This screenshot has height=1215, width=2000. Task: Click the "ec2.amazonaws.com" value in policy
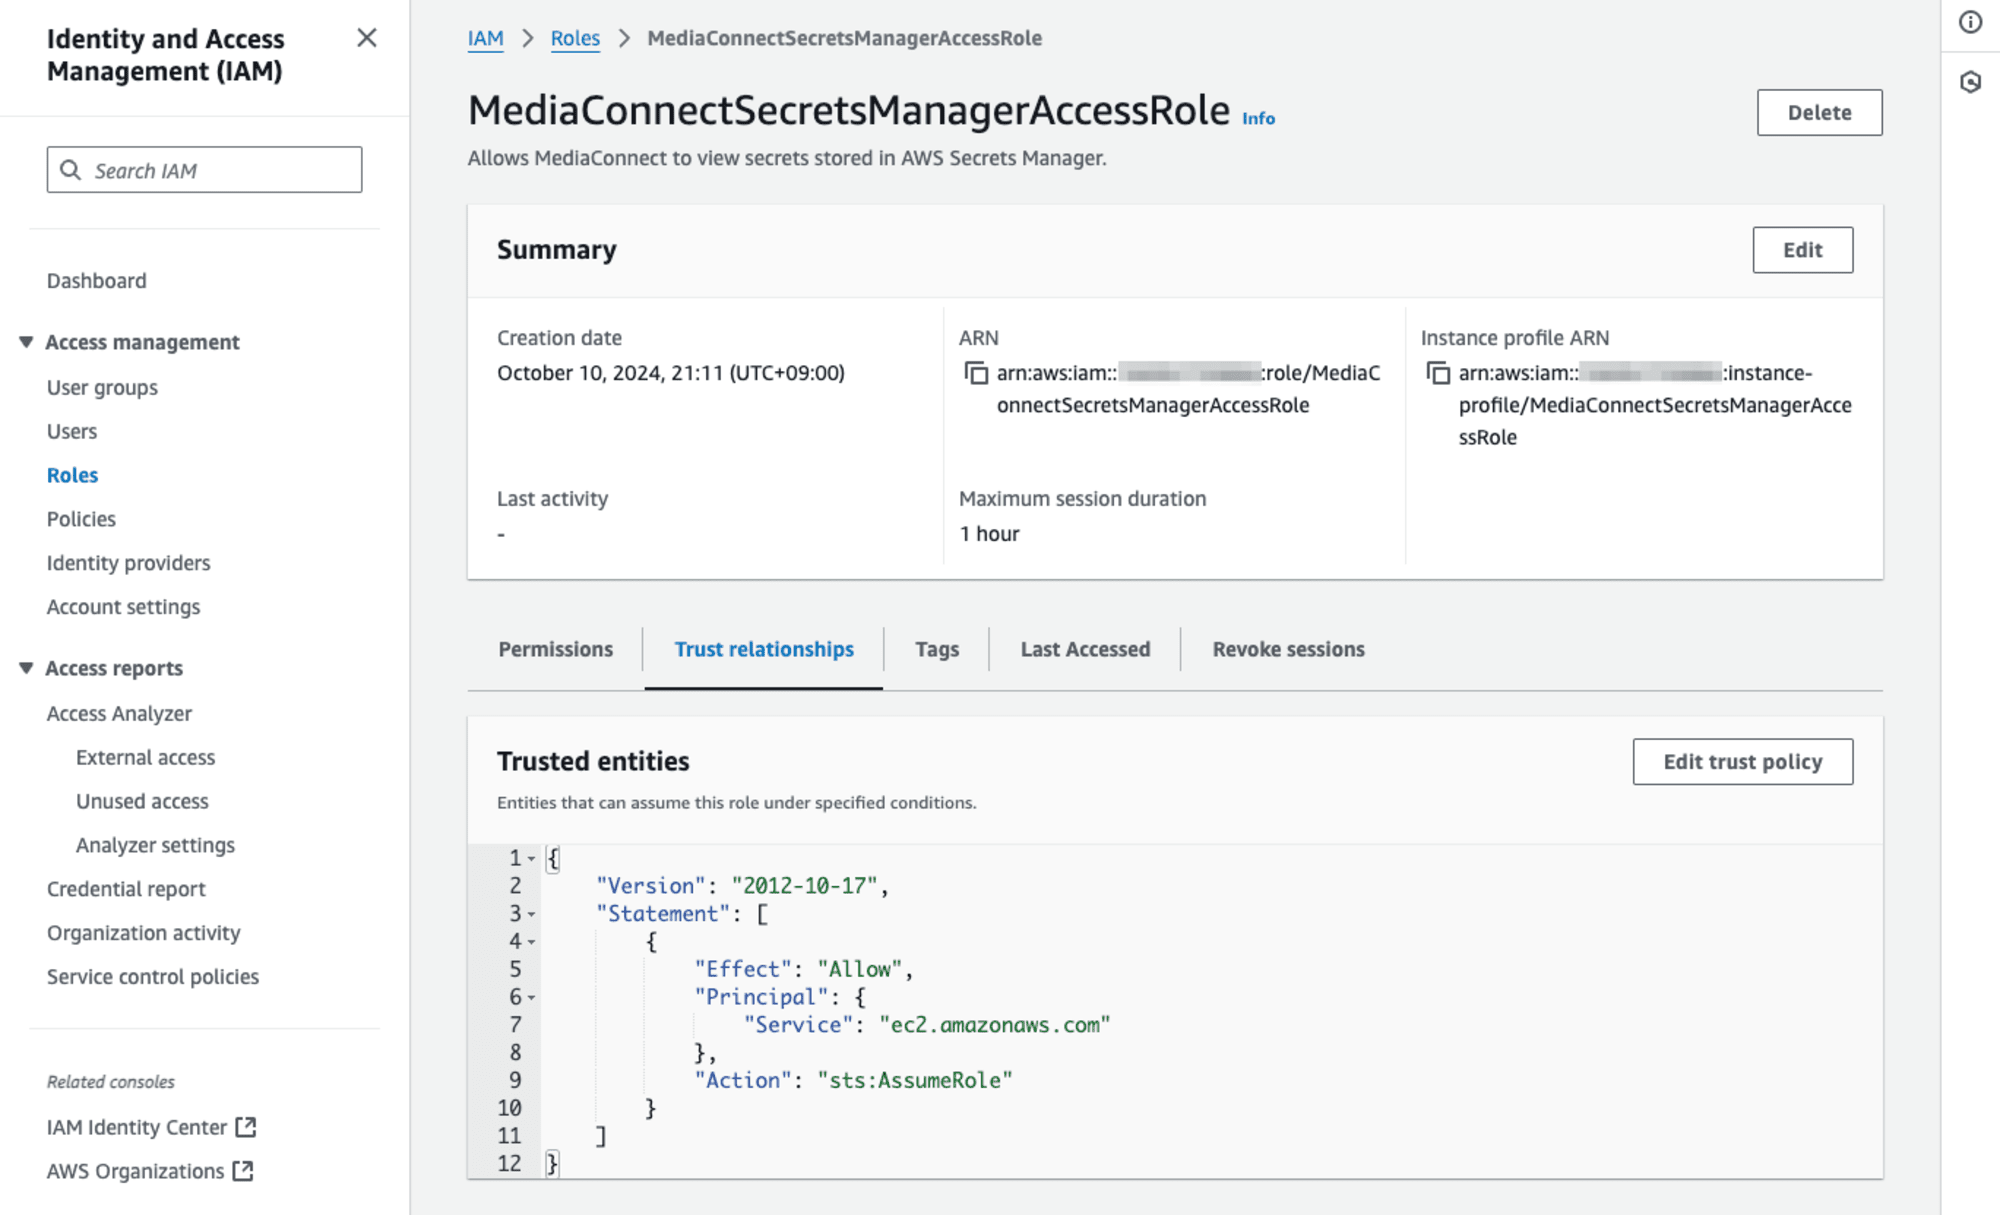coord(995,1025)
